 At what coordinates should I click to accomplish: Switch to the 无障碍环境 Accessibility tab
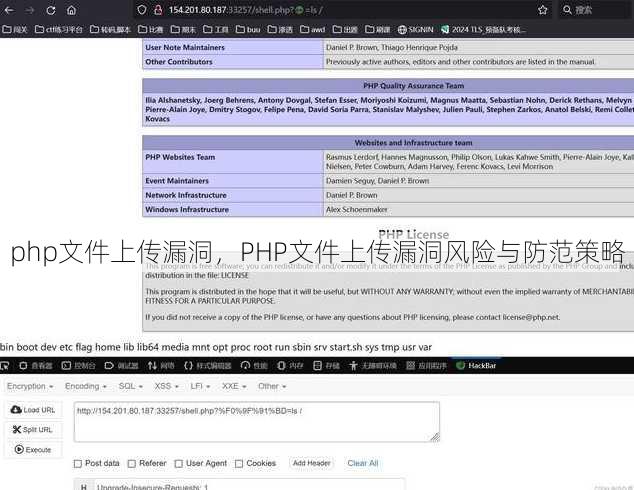pyautogui.click(x=373, y=366)
